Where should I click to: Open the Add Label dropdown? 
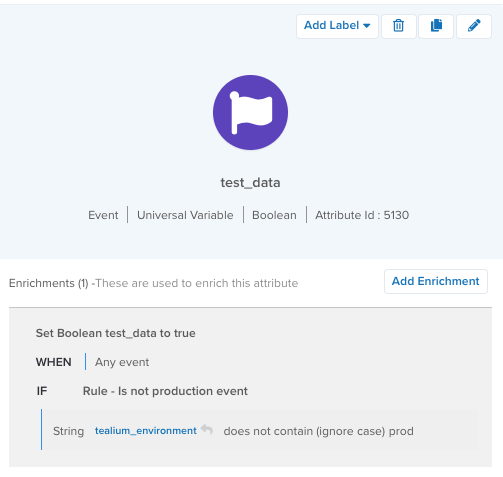coord(337,26)
